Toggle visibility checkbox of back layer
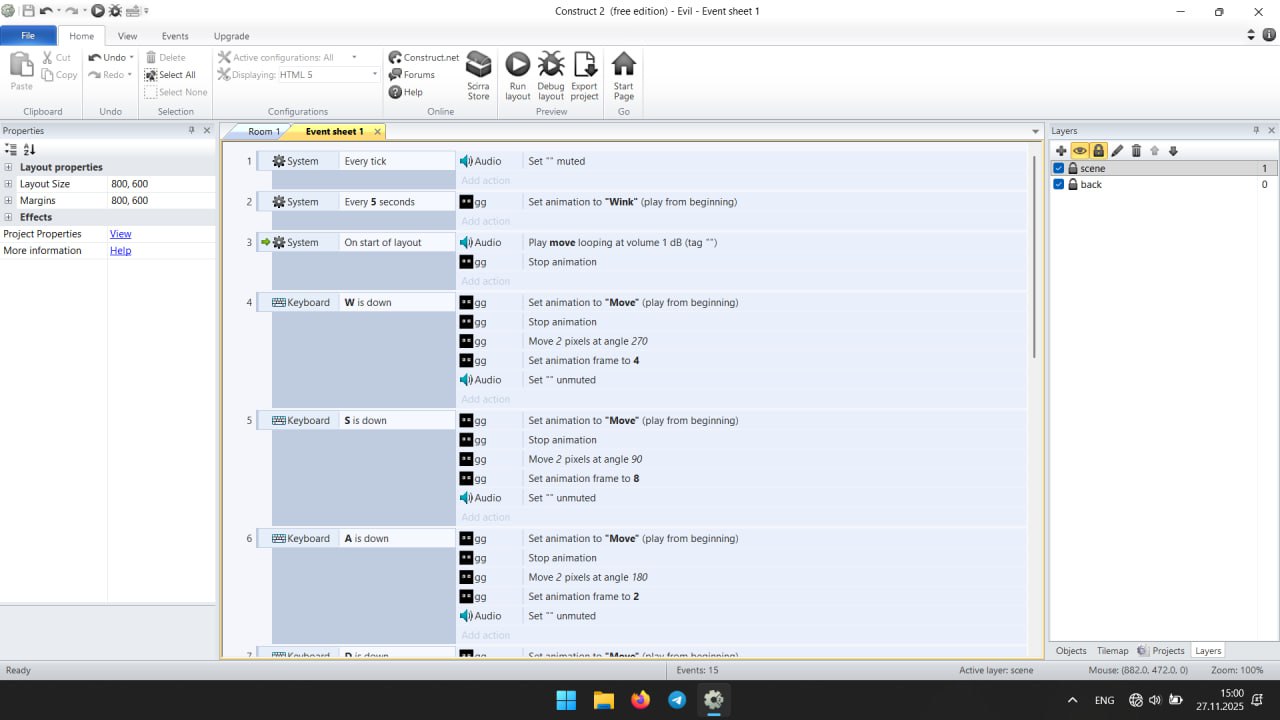This screenshot has width=1280, height=720. [x=1059, y=185]
